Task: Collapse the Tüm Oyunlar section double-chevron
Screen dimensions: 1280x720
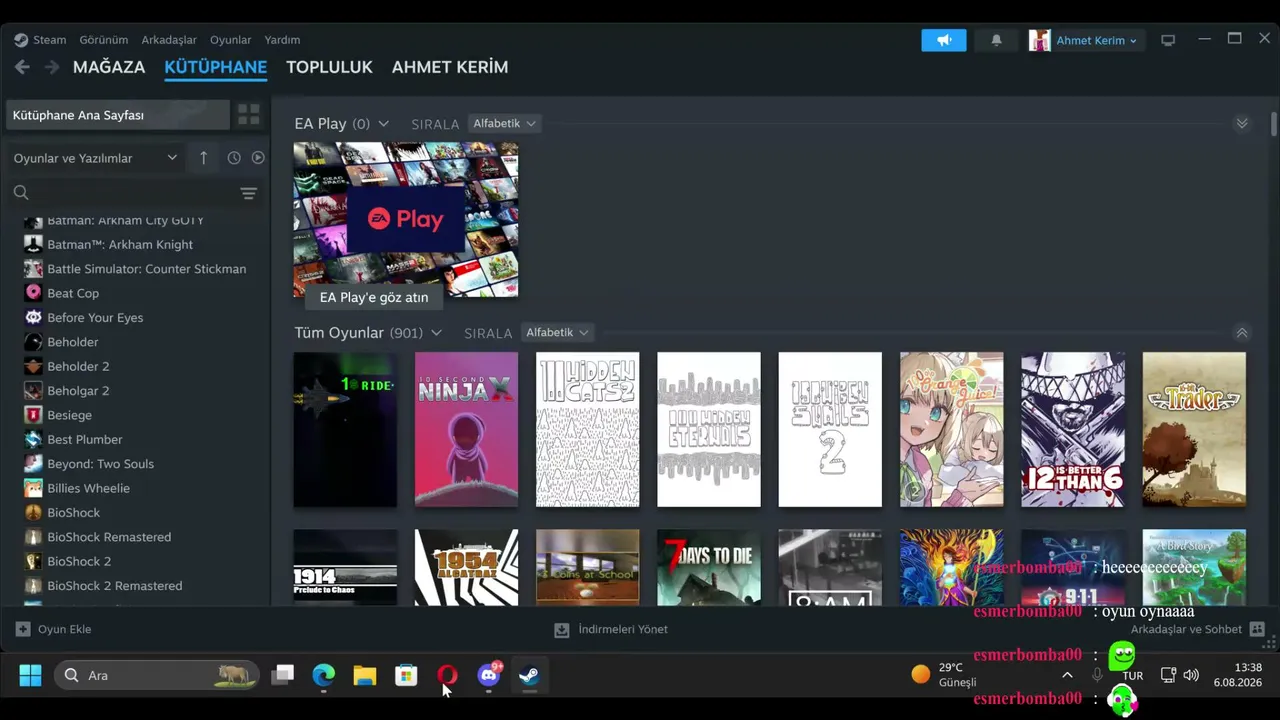Action: tap(1242, 332)
